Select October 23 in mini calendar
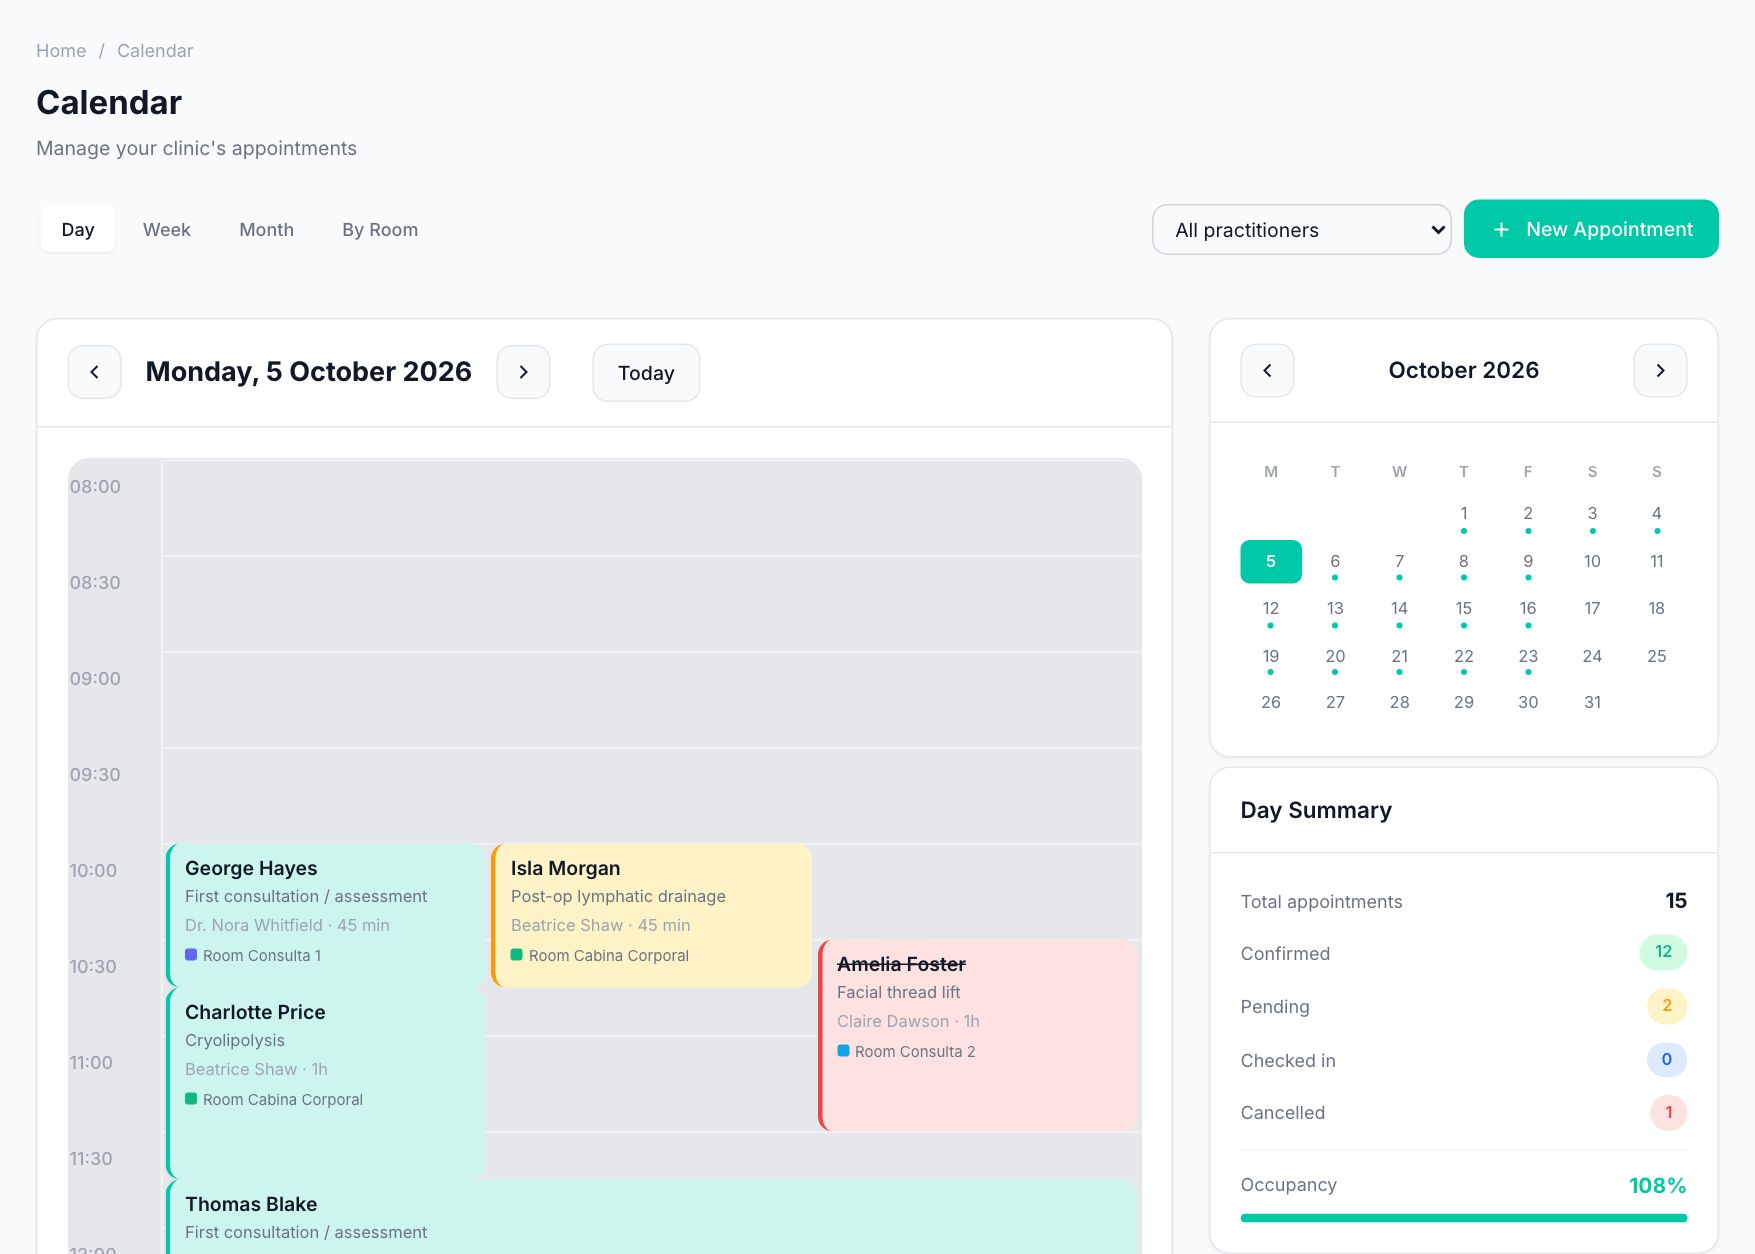This screenshot has width=1755, height=1254. [x=1528, y=657]
